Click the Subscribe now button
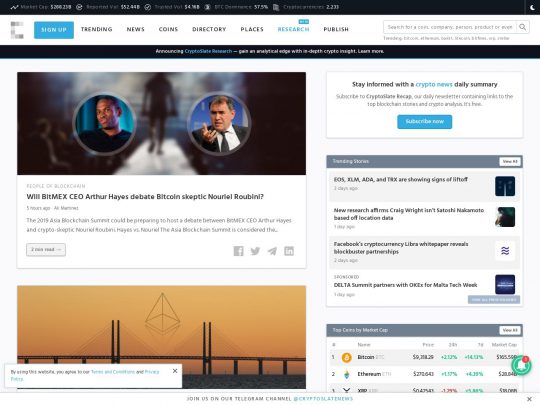The image size is (540, 405). tap(424, 122)
